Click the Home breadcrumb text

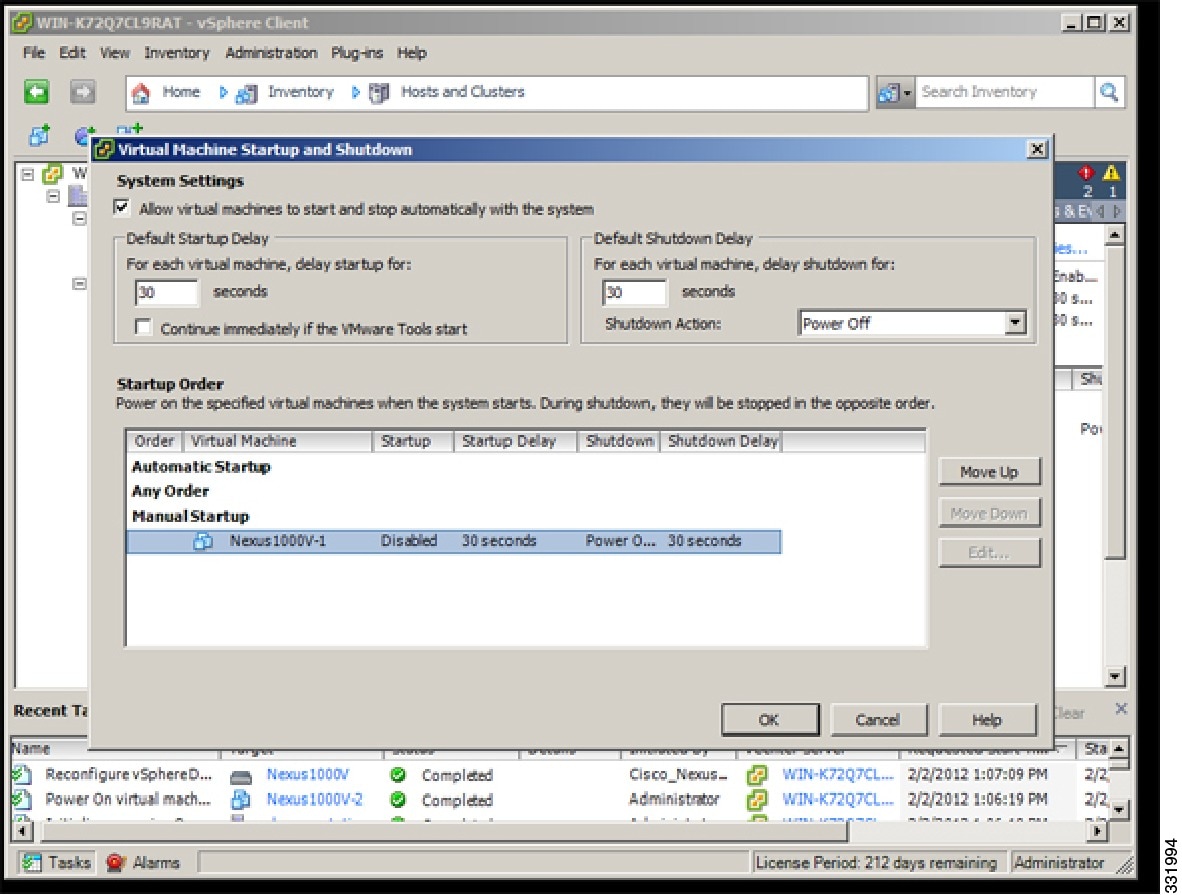click(x=181, y=92)
